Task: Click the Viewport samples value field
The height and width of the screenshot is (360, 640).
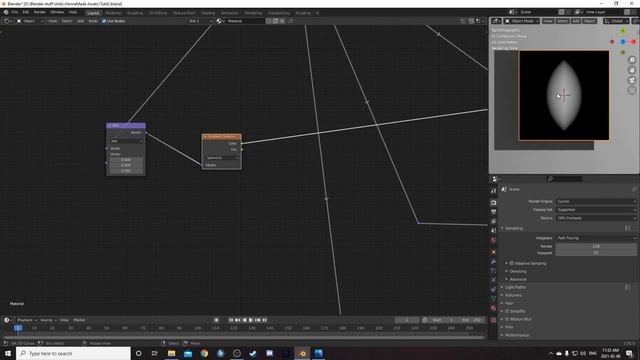Action: 596,253
